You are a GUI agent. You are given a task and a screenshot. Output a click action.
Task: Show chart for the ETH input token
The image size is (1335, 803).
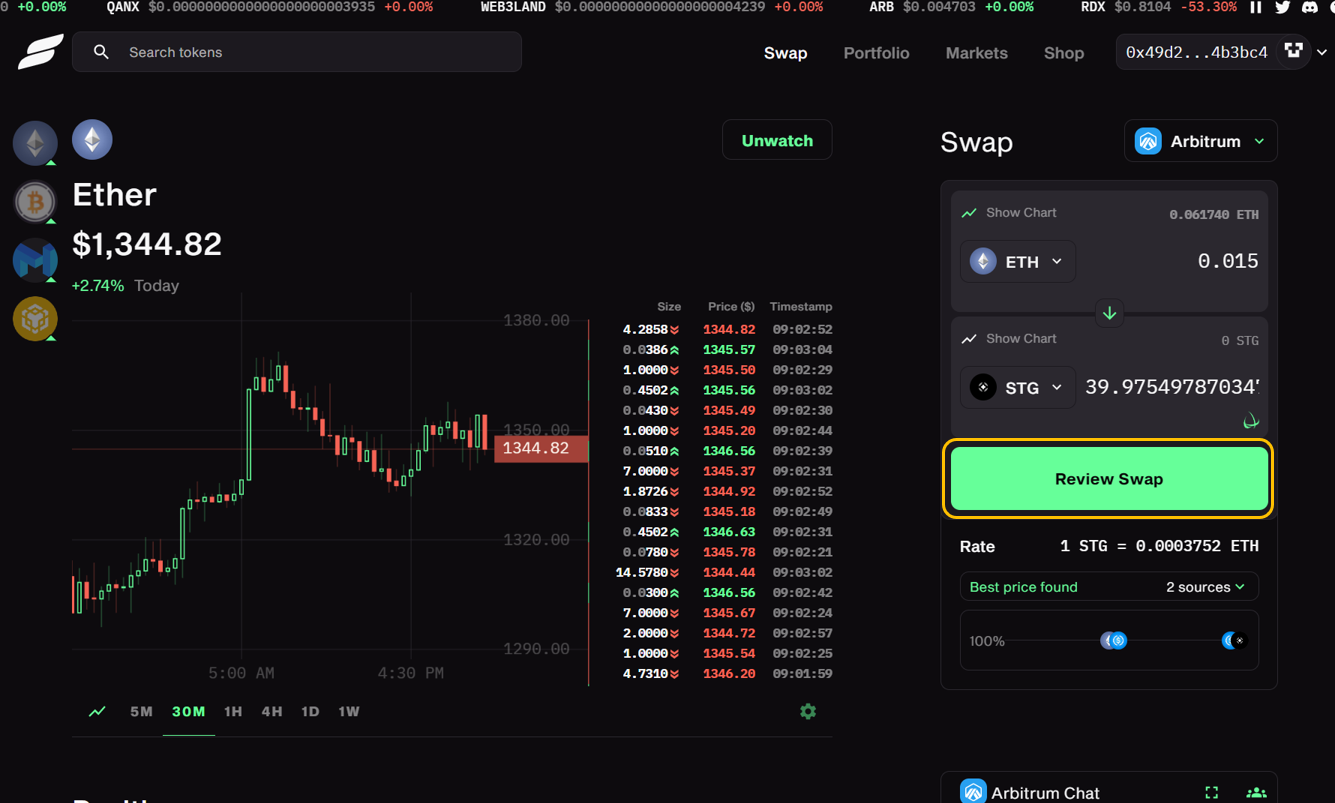pyautogui.click(x=1008, y=213)
